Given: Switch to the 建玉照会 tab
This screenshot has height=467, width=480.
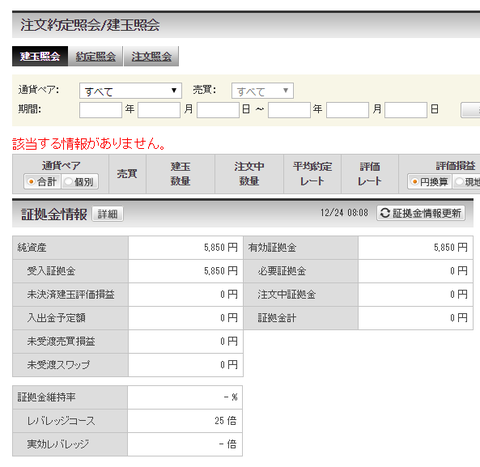Looking at the screenshot, I should (x=40, y=56).
